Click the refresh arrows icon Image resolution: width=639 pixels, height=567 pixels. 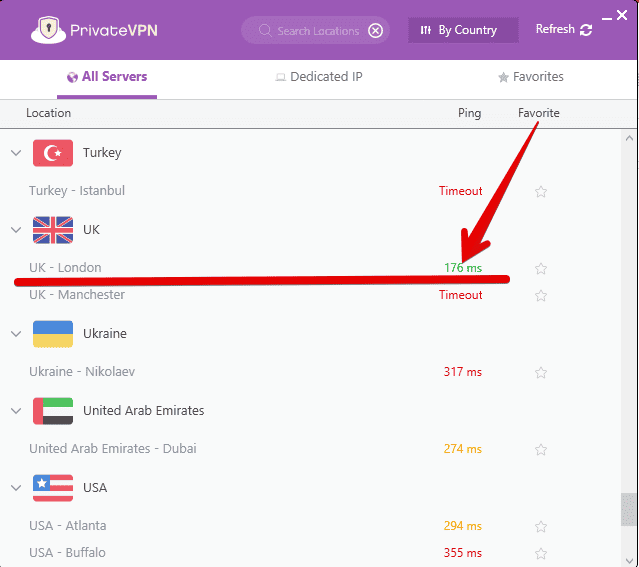586,30
